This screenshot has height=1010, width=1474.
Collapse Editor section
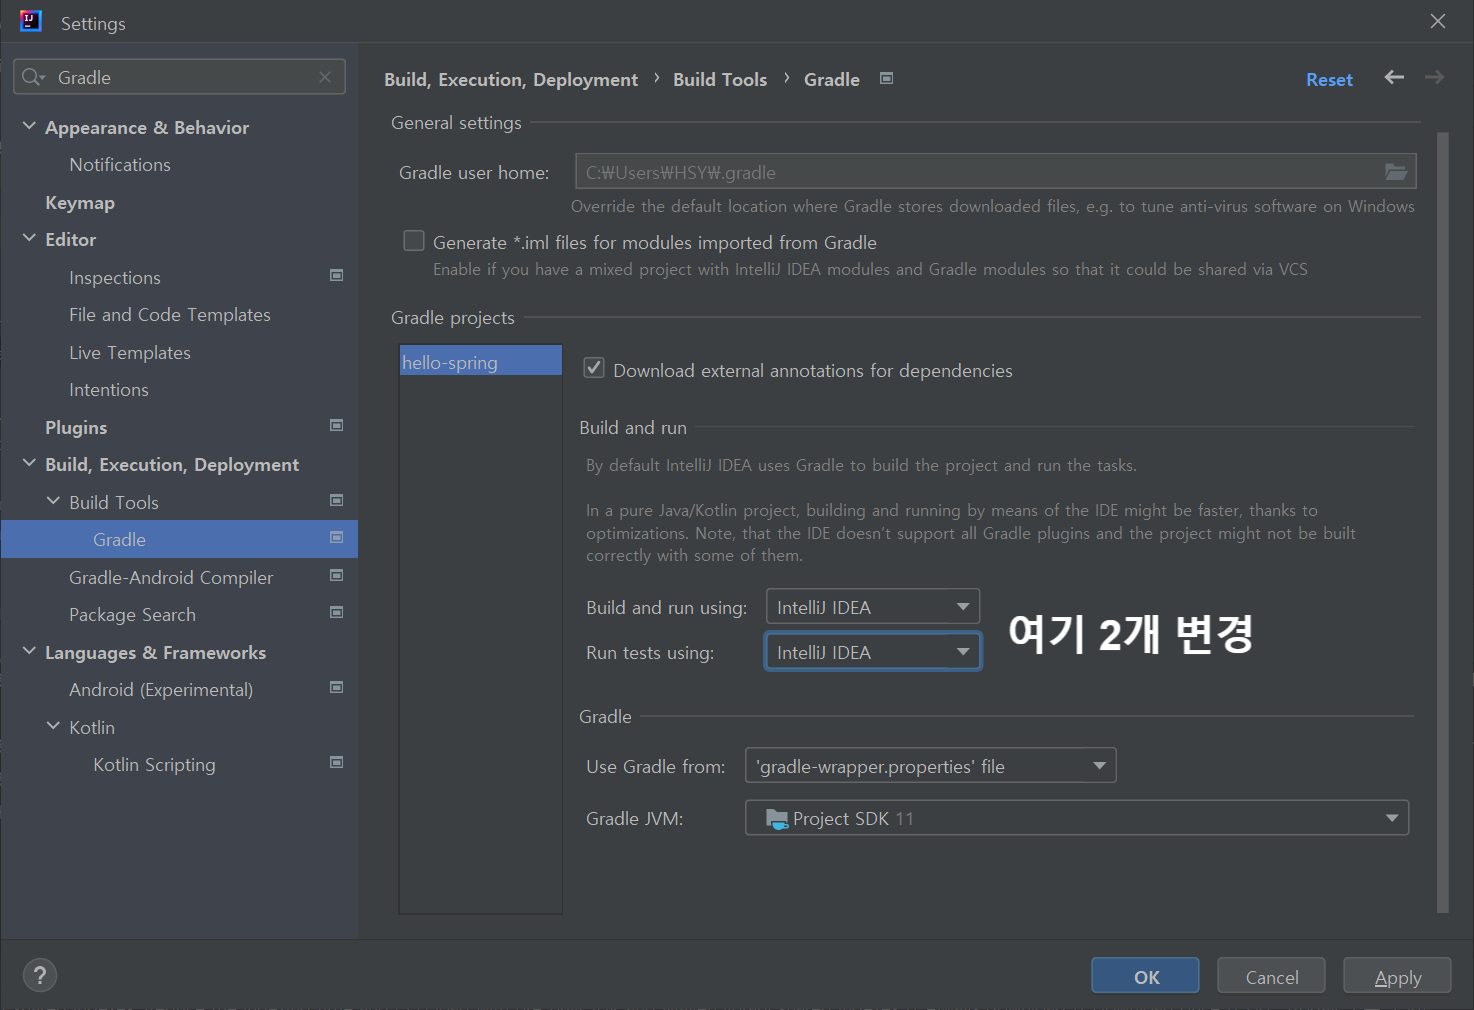(x=29, y=238)
